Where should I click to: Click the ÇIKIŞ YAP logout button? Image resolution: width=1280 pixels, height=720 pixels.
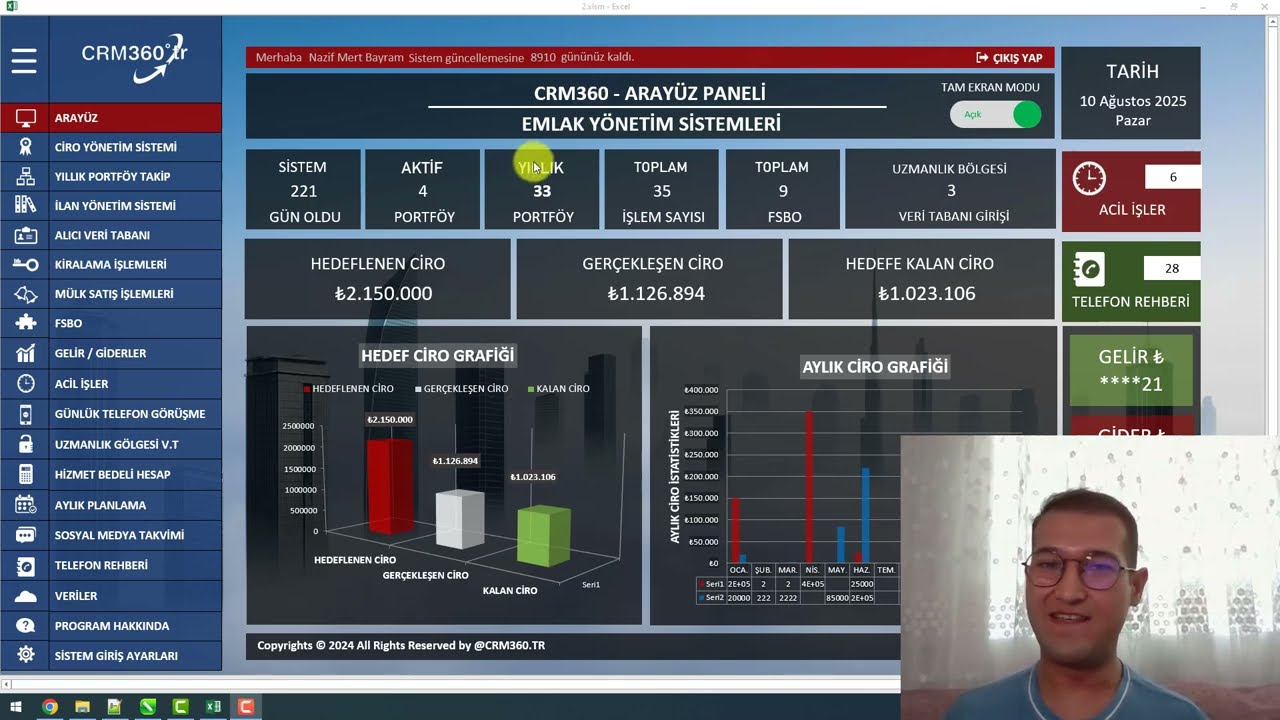pyautogui.click(x=1009, y=58)
